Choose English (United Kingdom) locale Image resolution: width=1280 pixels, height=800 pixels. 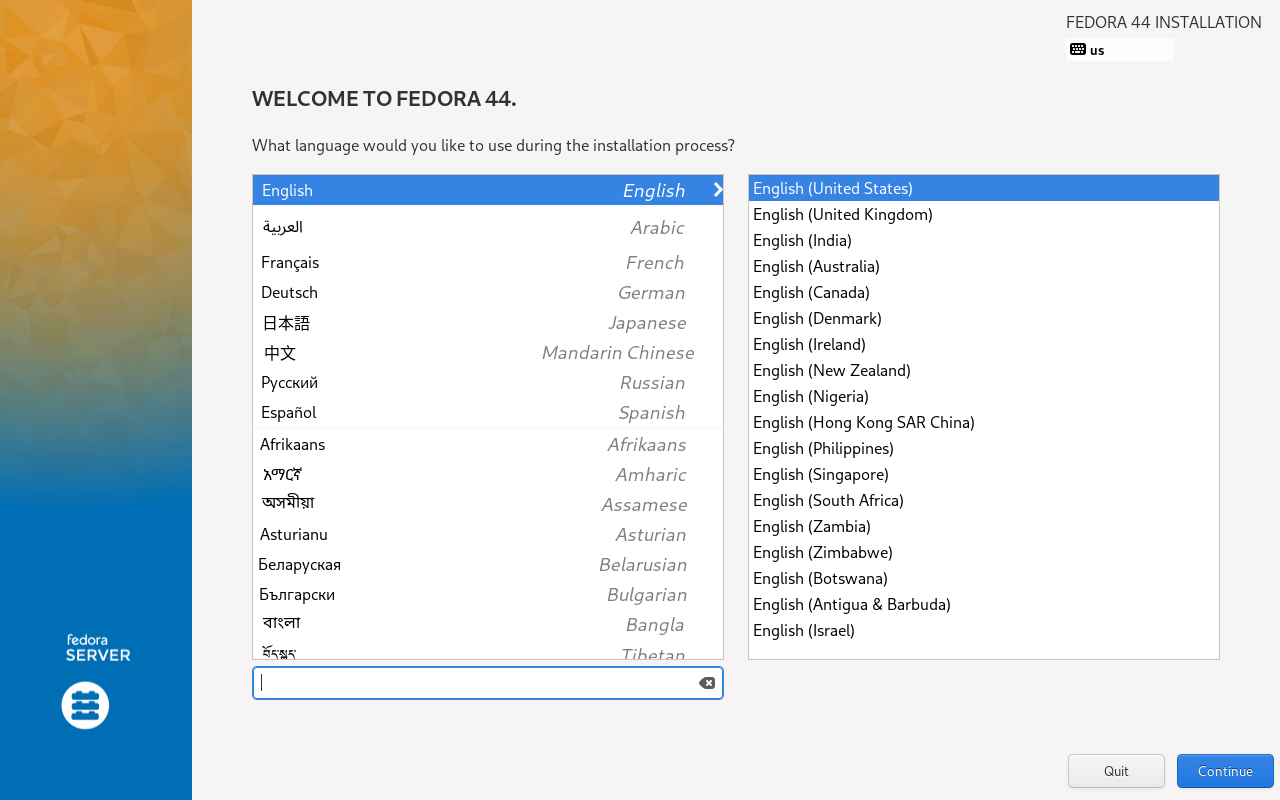(843, 215)
